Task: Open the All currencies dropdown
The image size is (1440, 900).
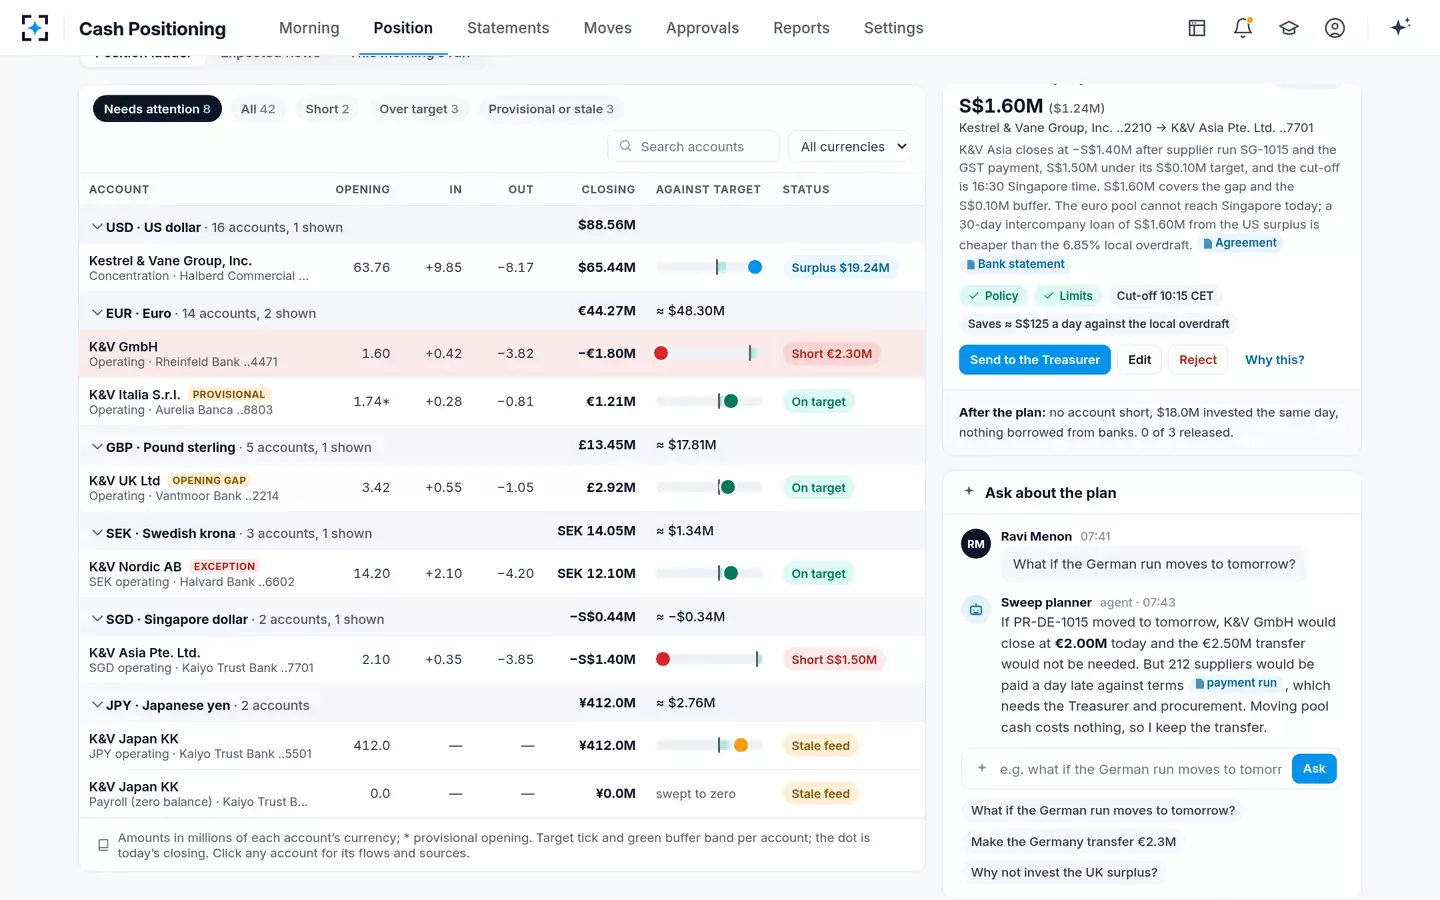Action: [x=849, y=146]
